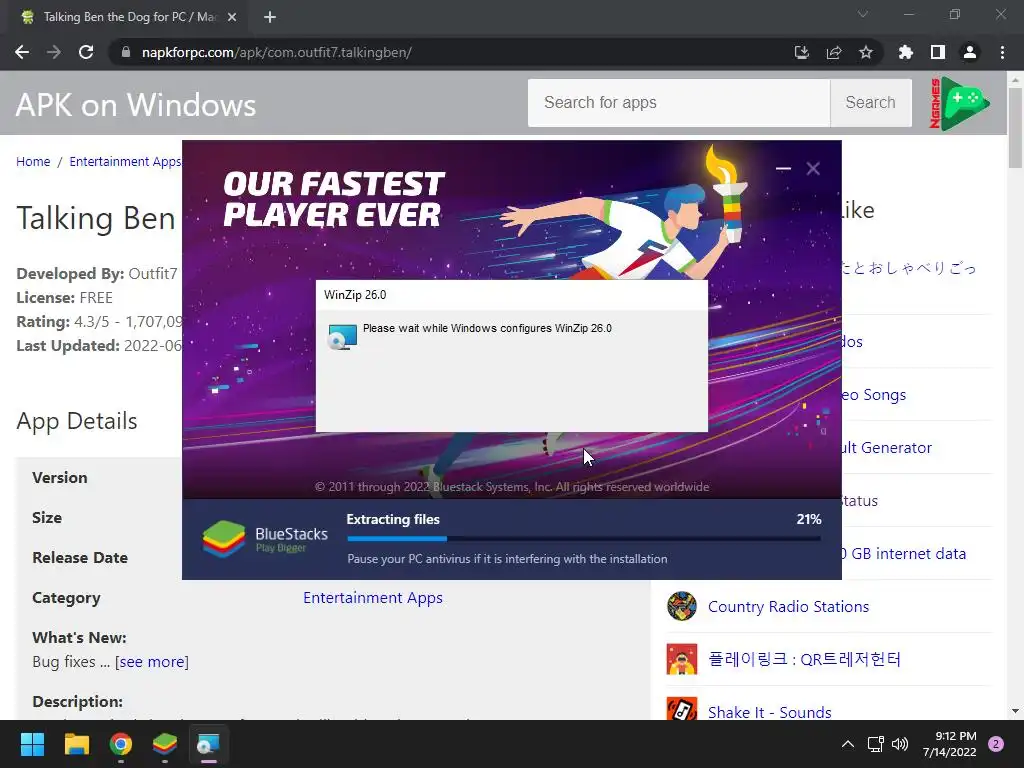Screen dimensions: 1024x768
Task: Click the NGames gamepad logo
Action: 959,103
